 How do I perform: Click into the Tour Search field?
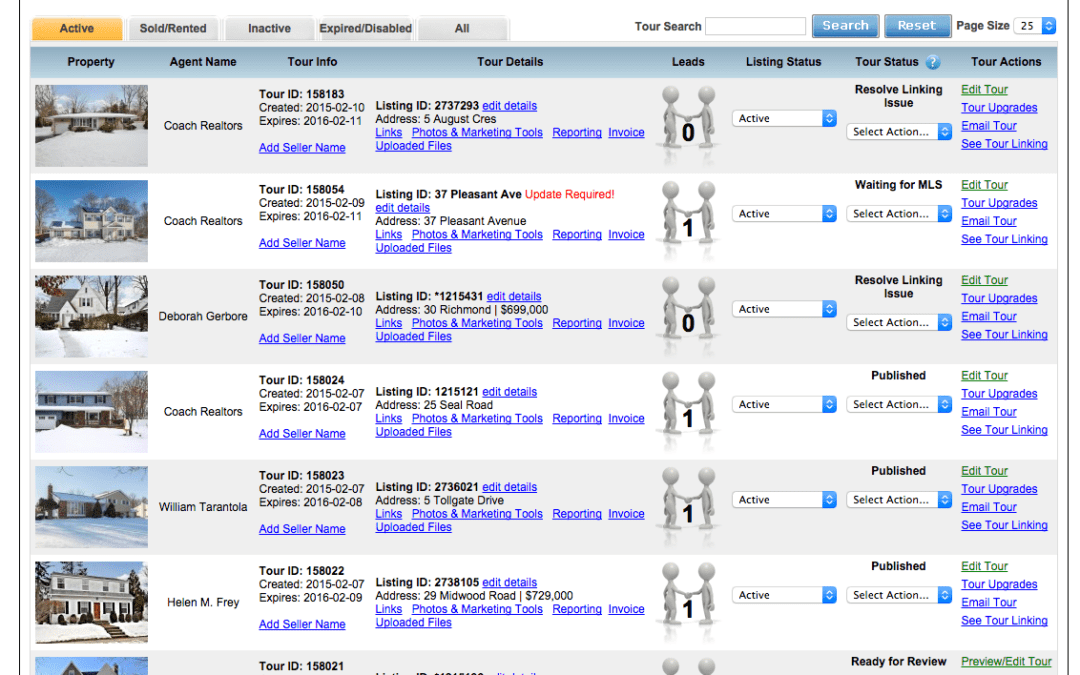click(755, 26)
